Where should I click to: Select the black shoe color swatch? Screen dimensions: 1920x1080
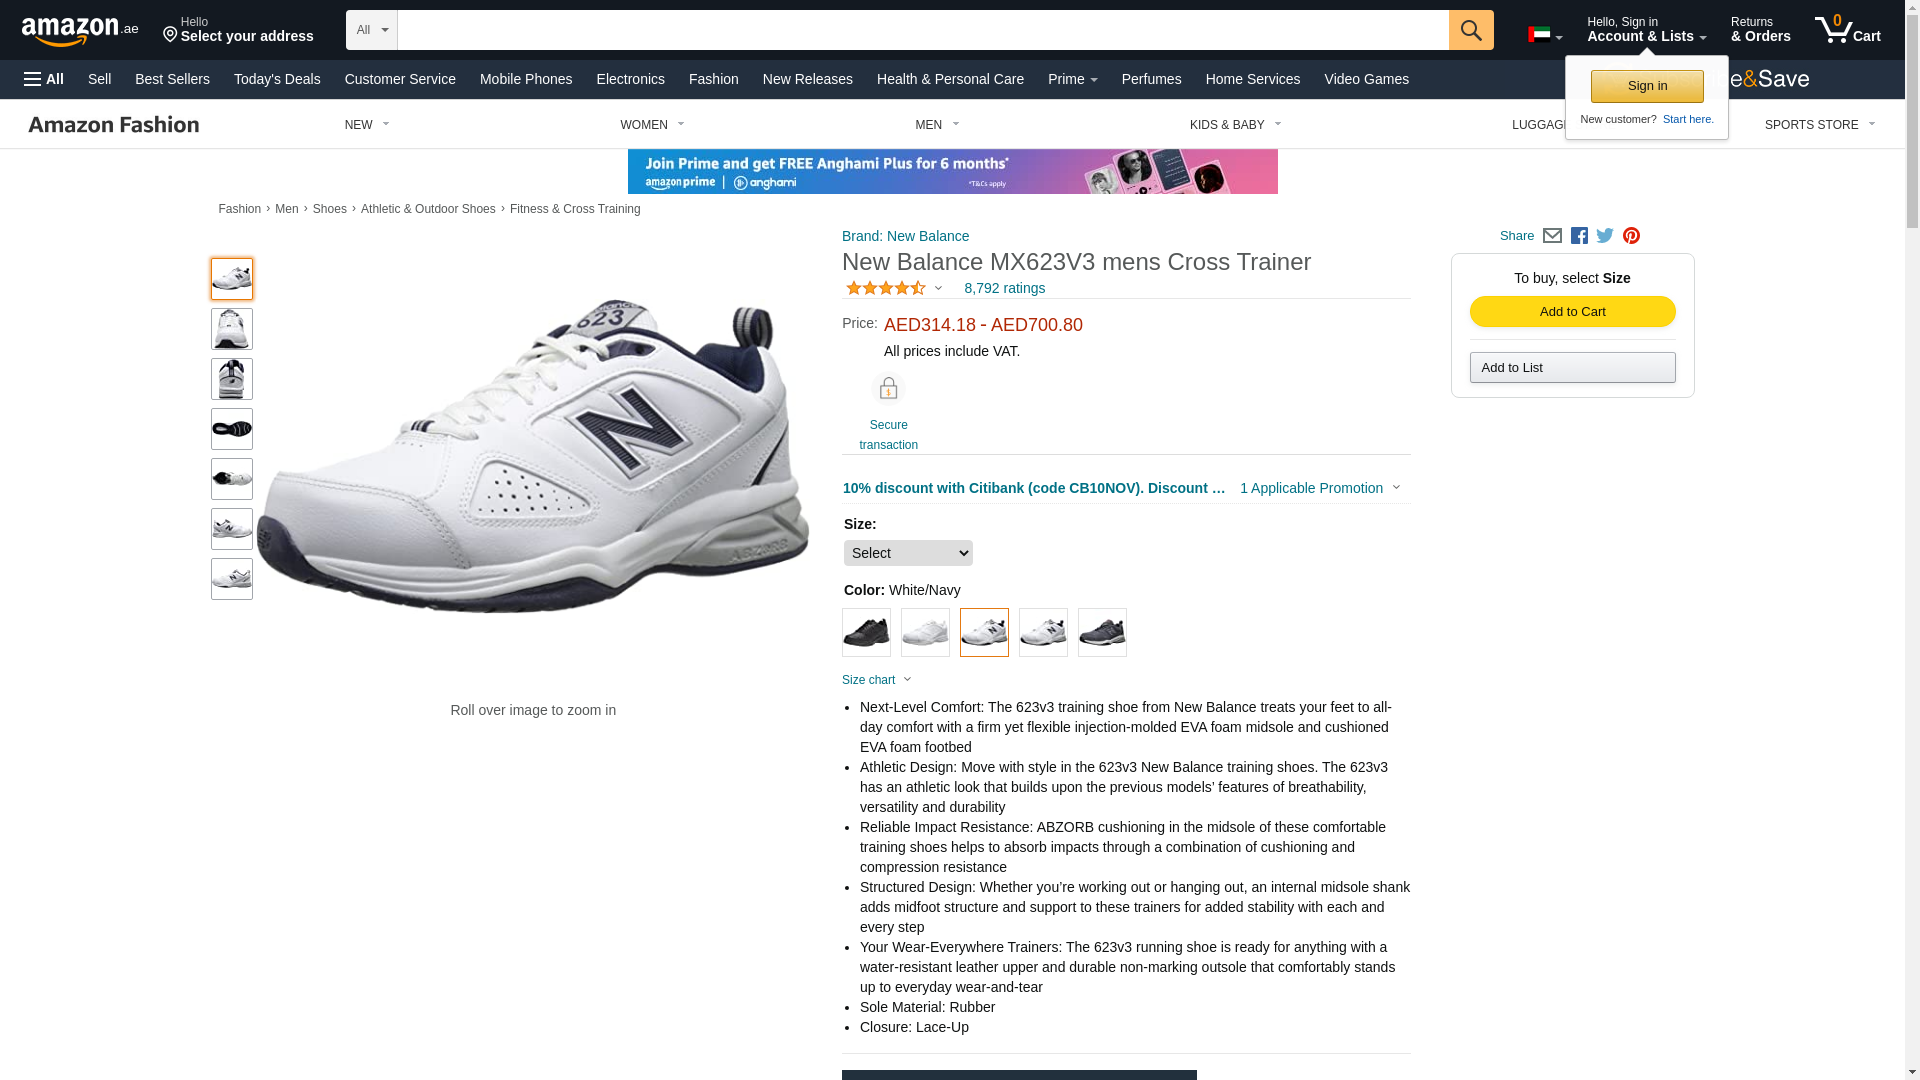tap(866, 632)
